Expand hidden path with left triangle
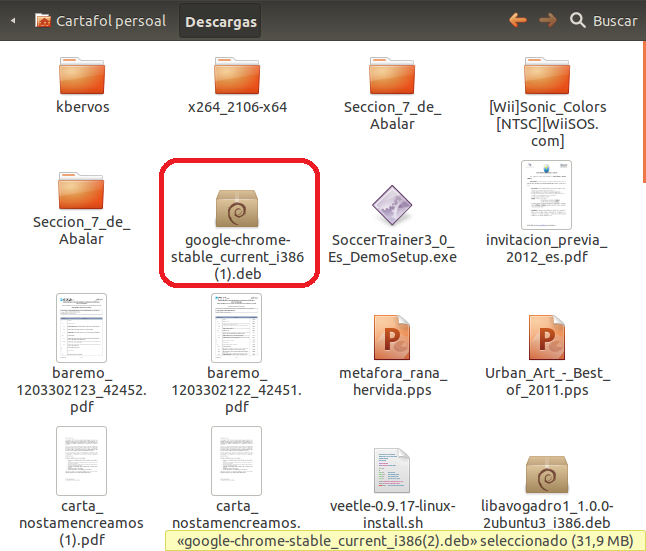The image size is (646, 551). (x=13, y=20)
